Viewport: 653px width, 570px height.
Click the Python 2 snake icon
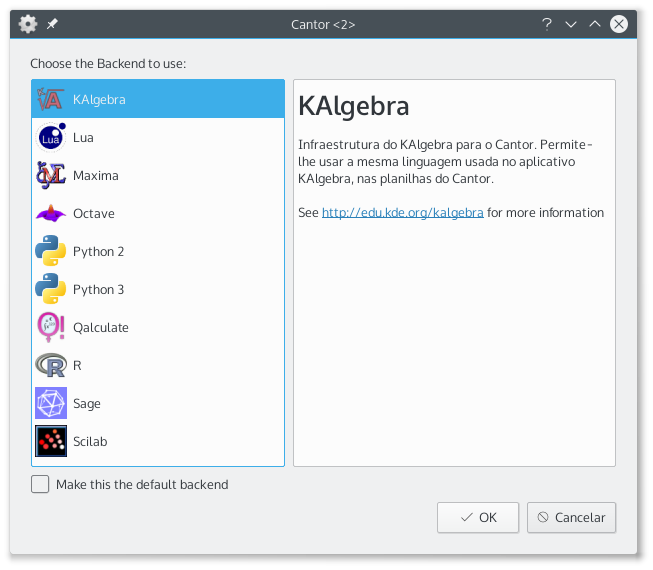50,251
